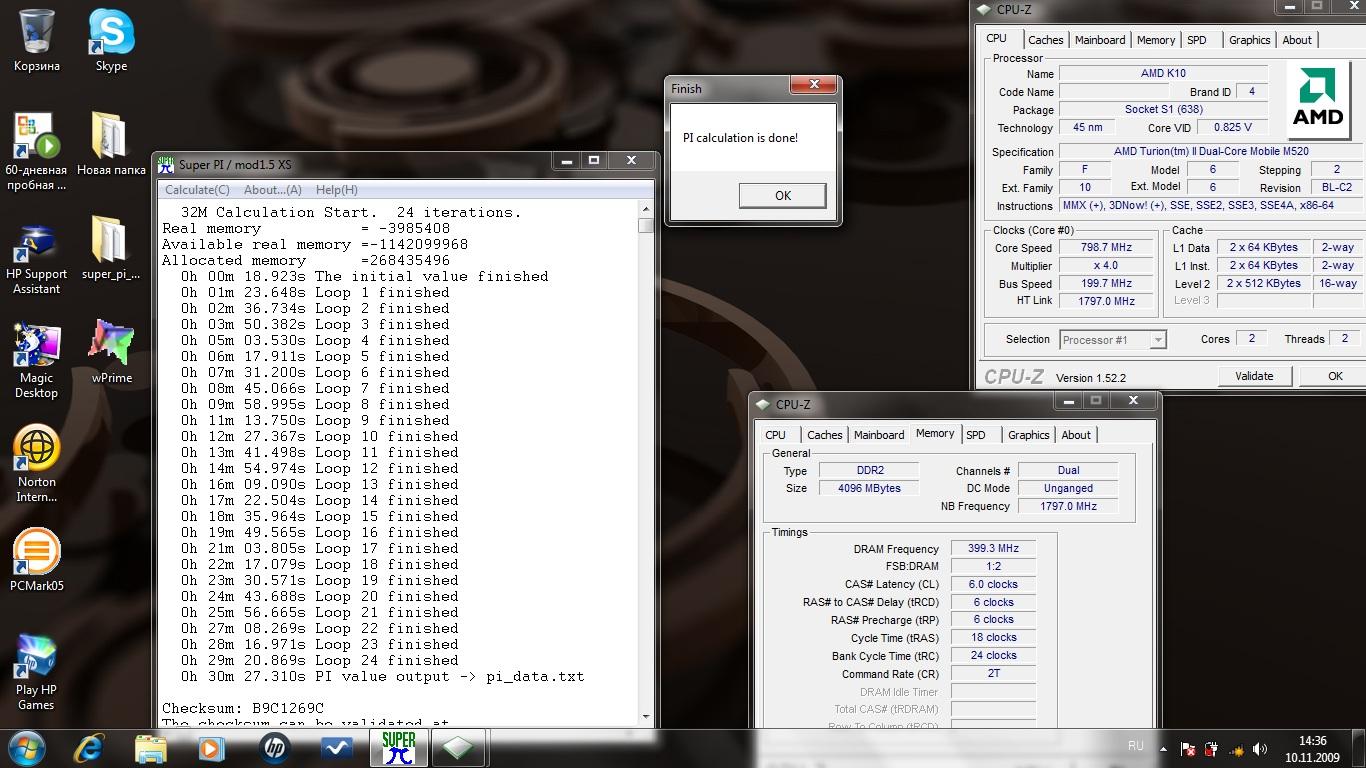This screenshot has height=768, width=1366.
Task: Click the 1797.0 MHz HT Link value
Action: [x=1105, y=301]
